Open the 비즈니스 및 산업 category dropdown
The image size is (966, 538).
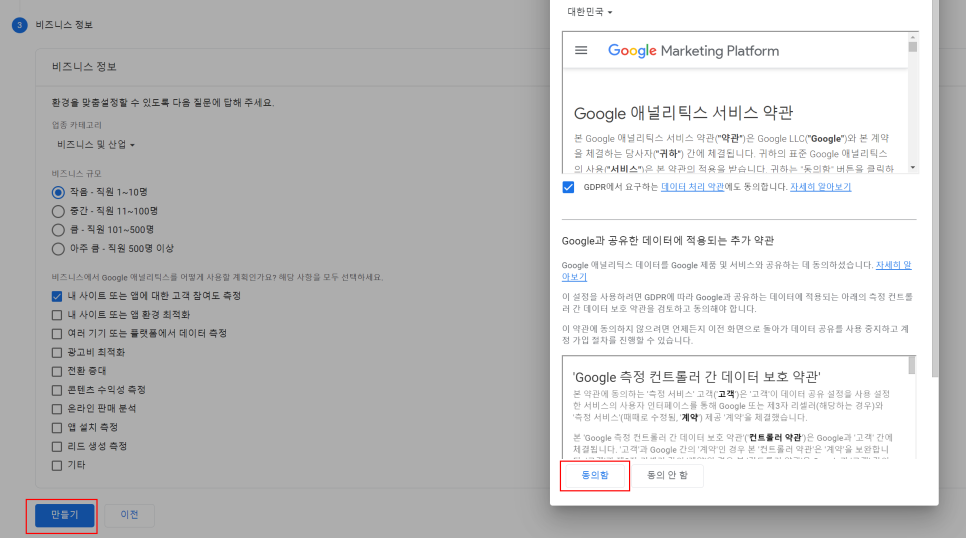(x=95, y=145)
